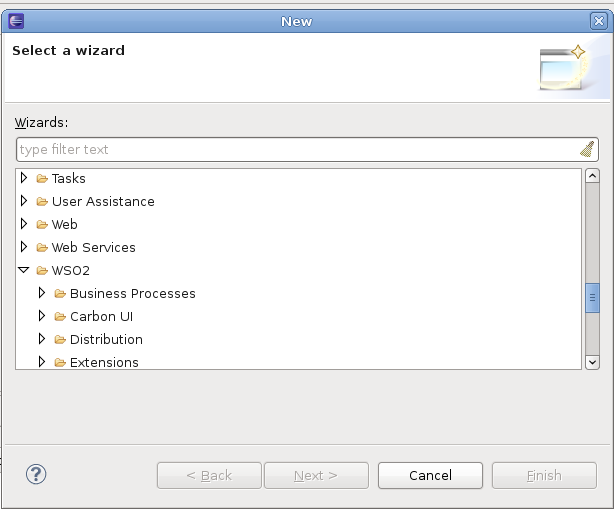This screenshot has height=510, width=614.
Task: Click the Tasks folder icon
Action: [42, 179]
